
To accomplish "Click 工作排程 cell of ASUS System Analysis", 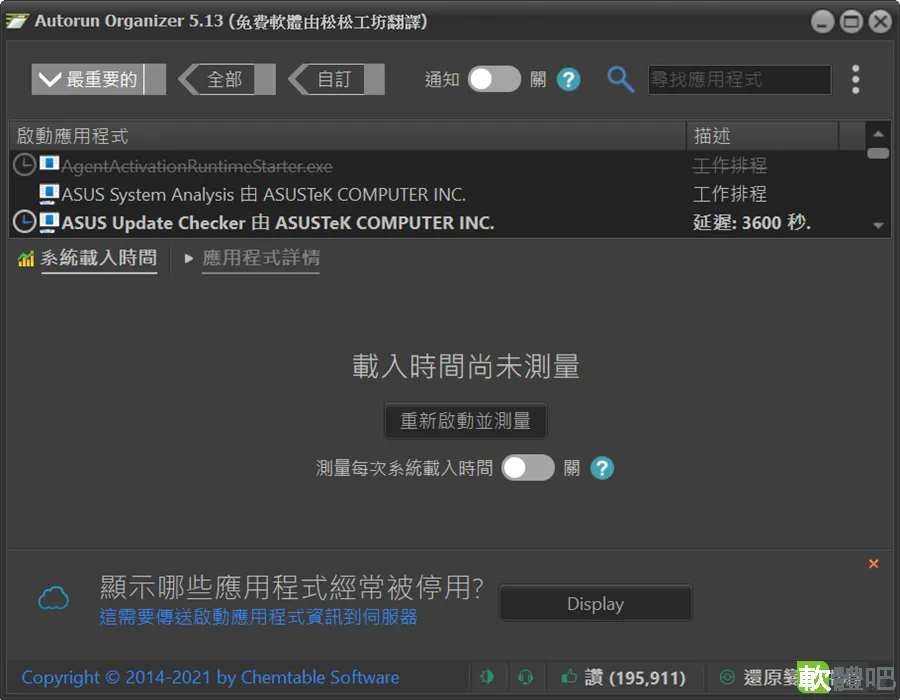I will [x=730, y=194].
